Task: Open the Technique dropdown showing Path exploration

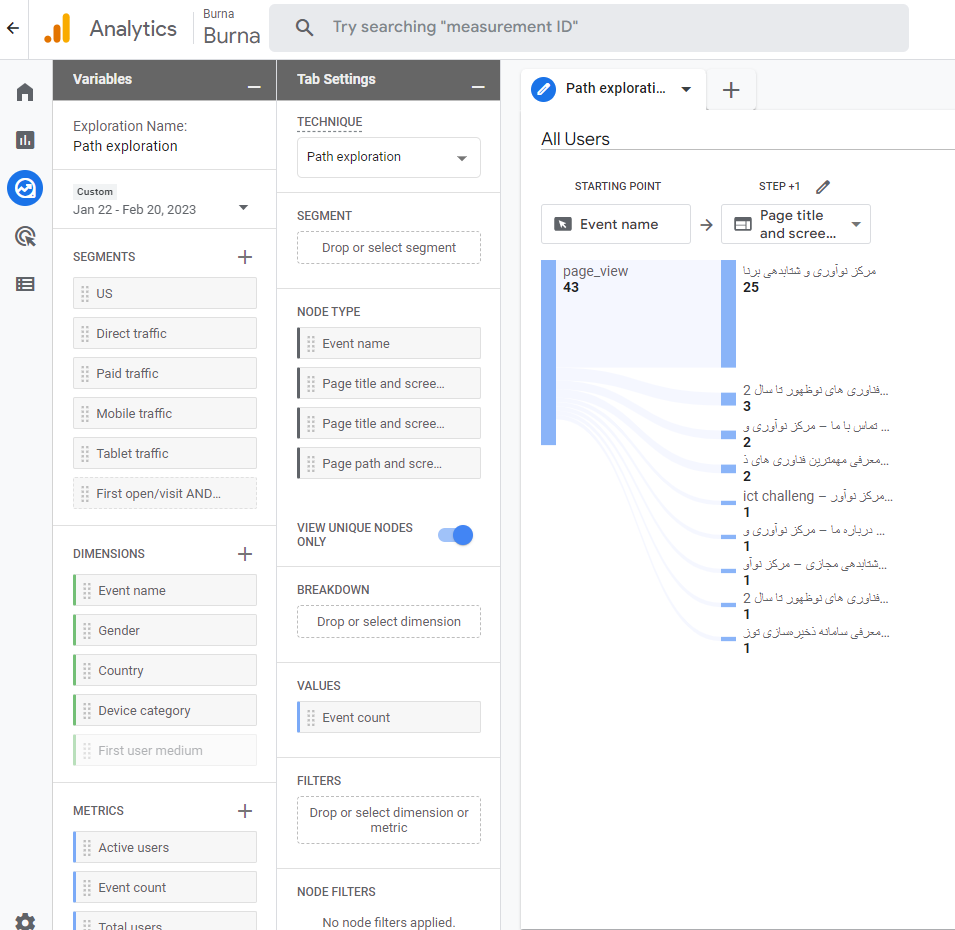Action: [x=388, y=158]
